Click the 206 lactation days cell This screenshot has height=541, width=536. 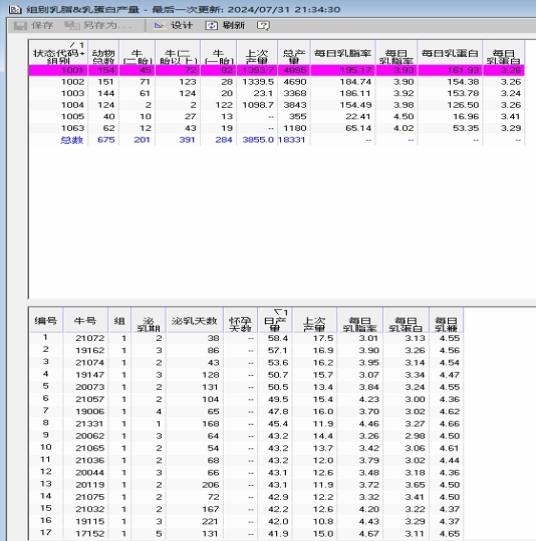click(210, 485)
